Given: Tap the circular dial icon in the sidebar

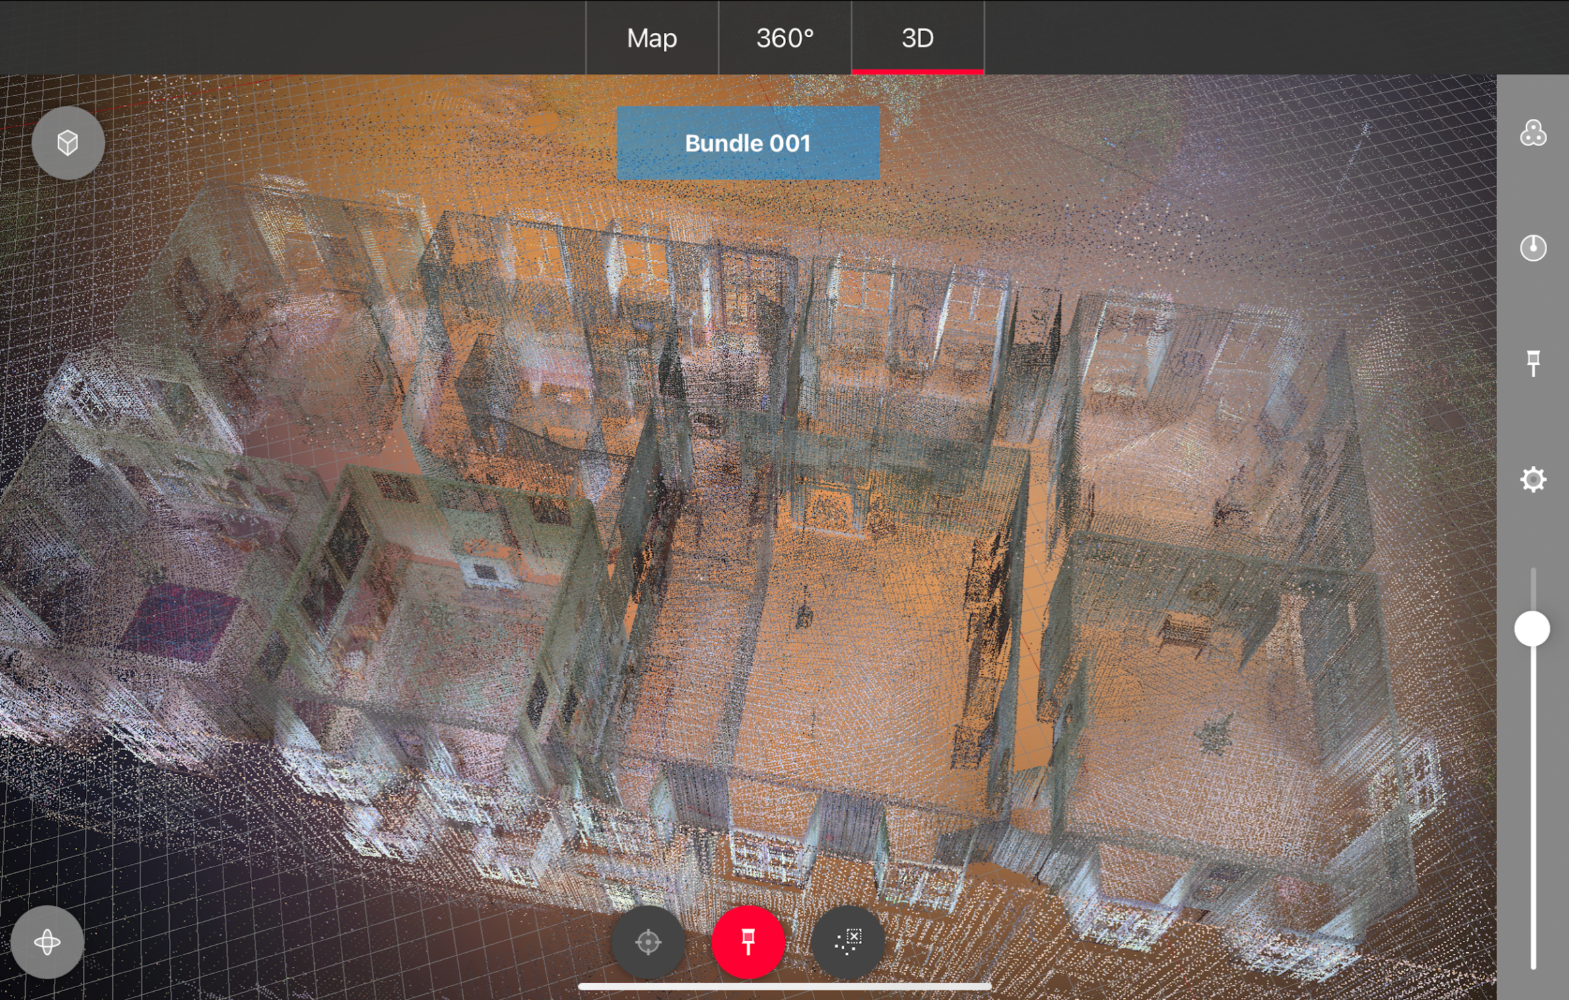Looking at the screenshot, I should [x=1533, y=248].
